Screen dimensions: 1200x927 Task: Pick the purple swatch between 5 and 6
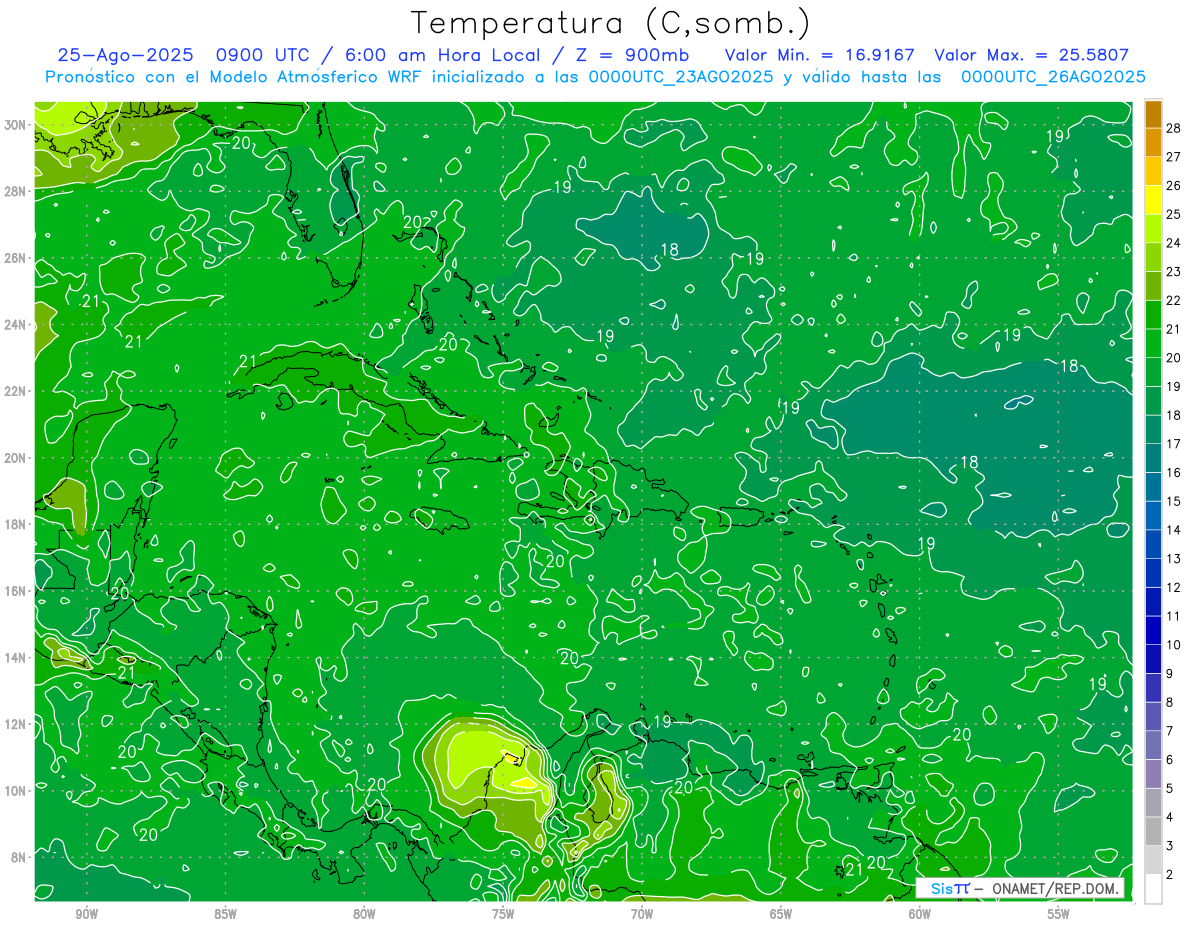tap(1153, 774)
